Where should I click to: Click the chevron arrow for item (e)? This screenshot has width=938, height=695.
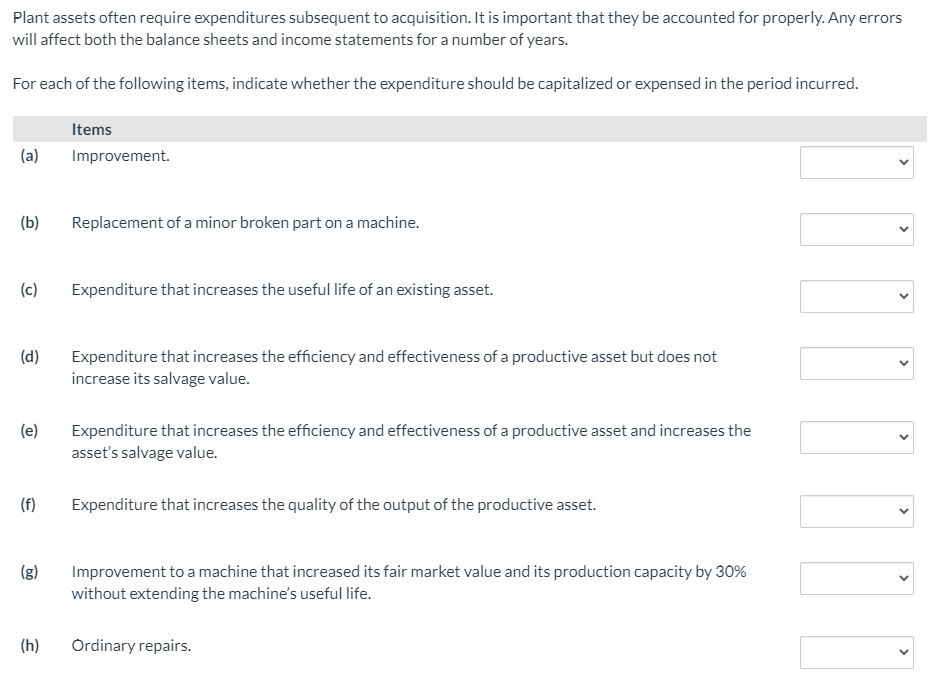(x=903, y=437)
